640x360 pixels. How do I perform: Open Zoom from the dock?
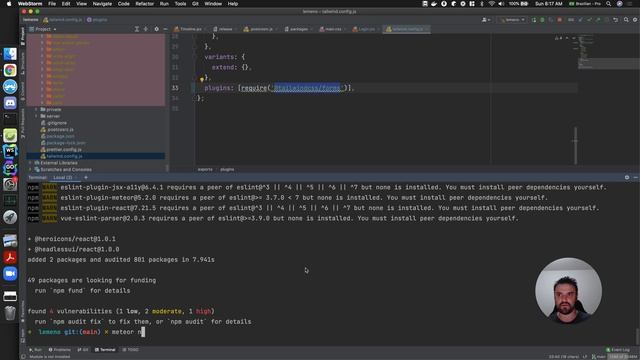10,273
